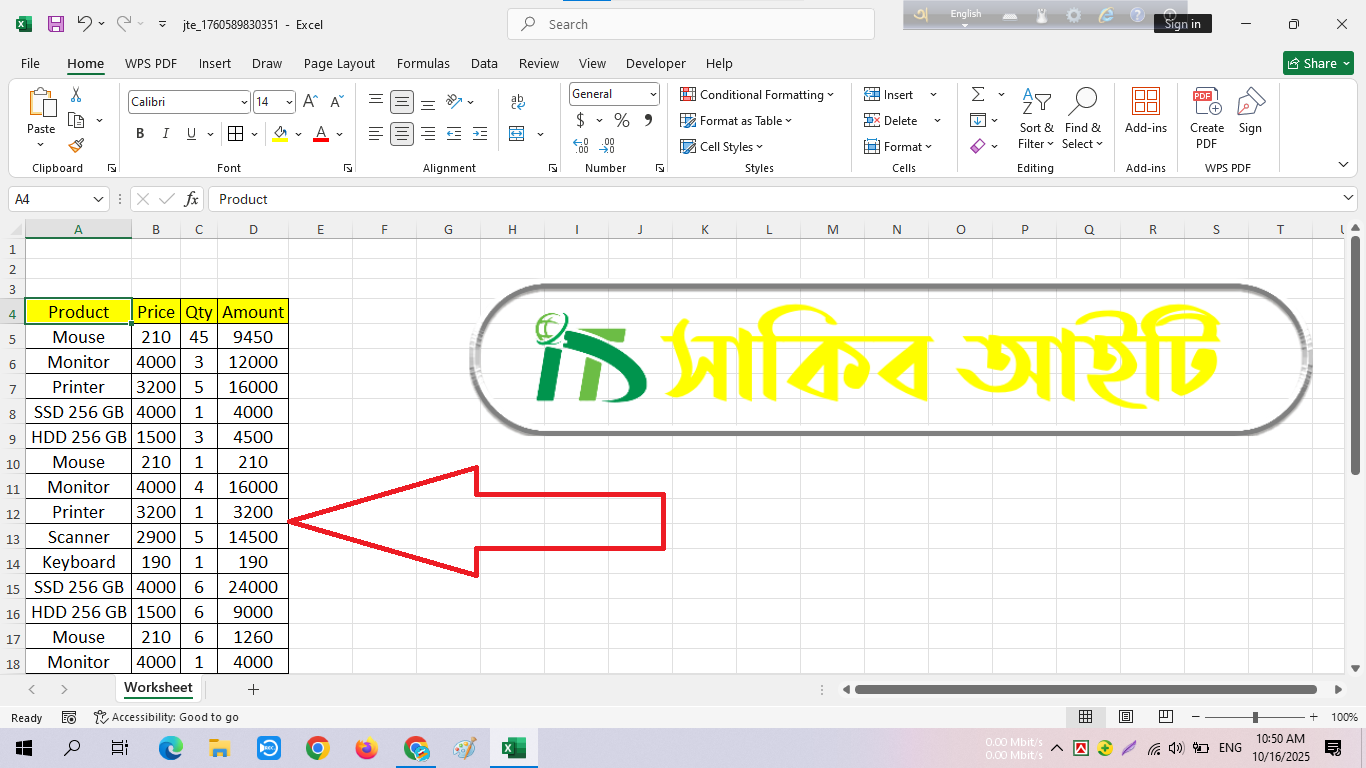Click the Sign in button
This screenshot has width=1366, height=768.
[1182, 24]
